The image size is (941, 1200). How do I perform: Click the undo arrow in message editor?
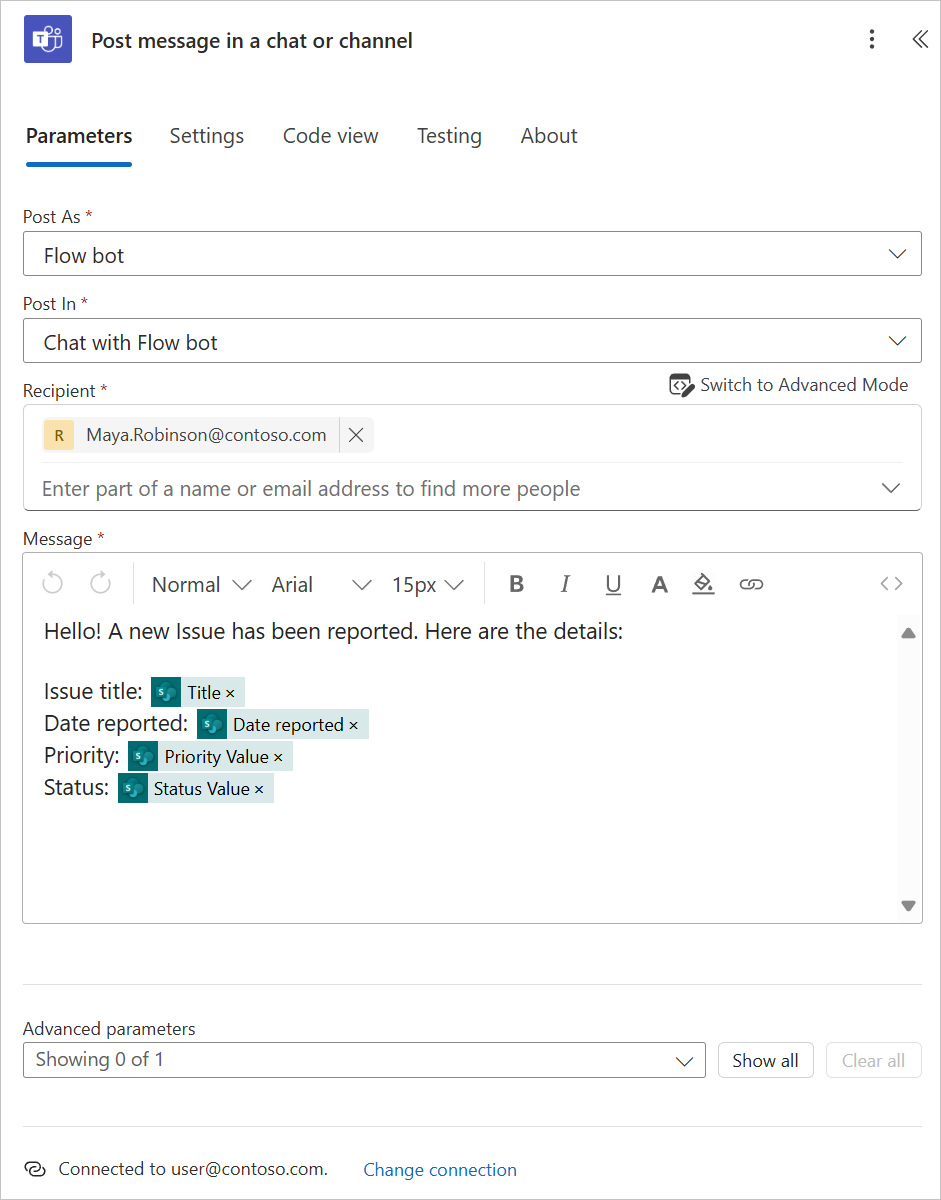(x=52, y=583)
